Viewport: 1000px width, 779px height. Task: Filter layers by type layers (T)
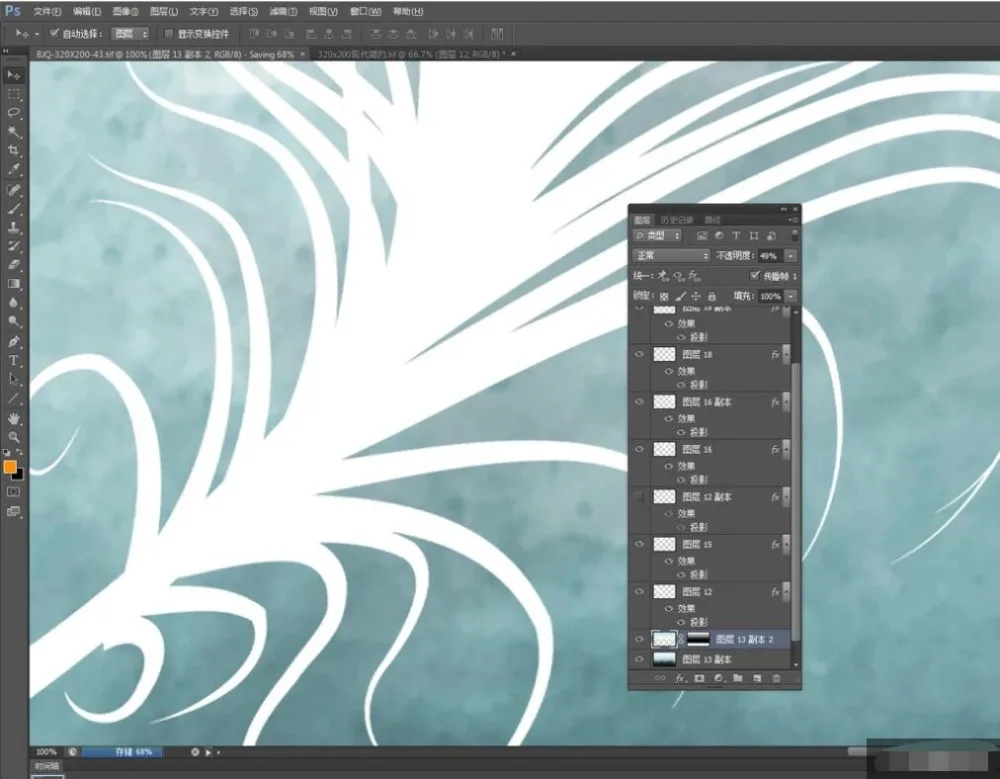pyautogui.click(x=736, y=236)
